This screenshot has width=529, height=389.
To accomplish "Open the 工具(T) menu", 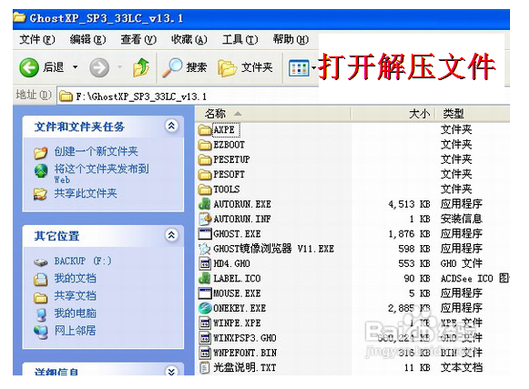I will 240,39.
